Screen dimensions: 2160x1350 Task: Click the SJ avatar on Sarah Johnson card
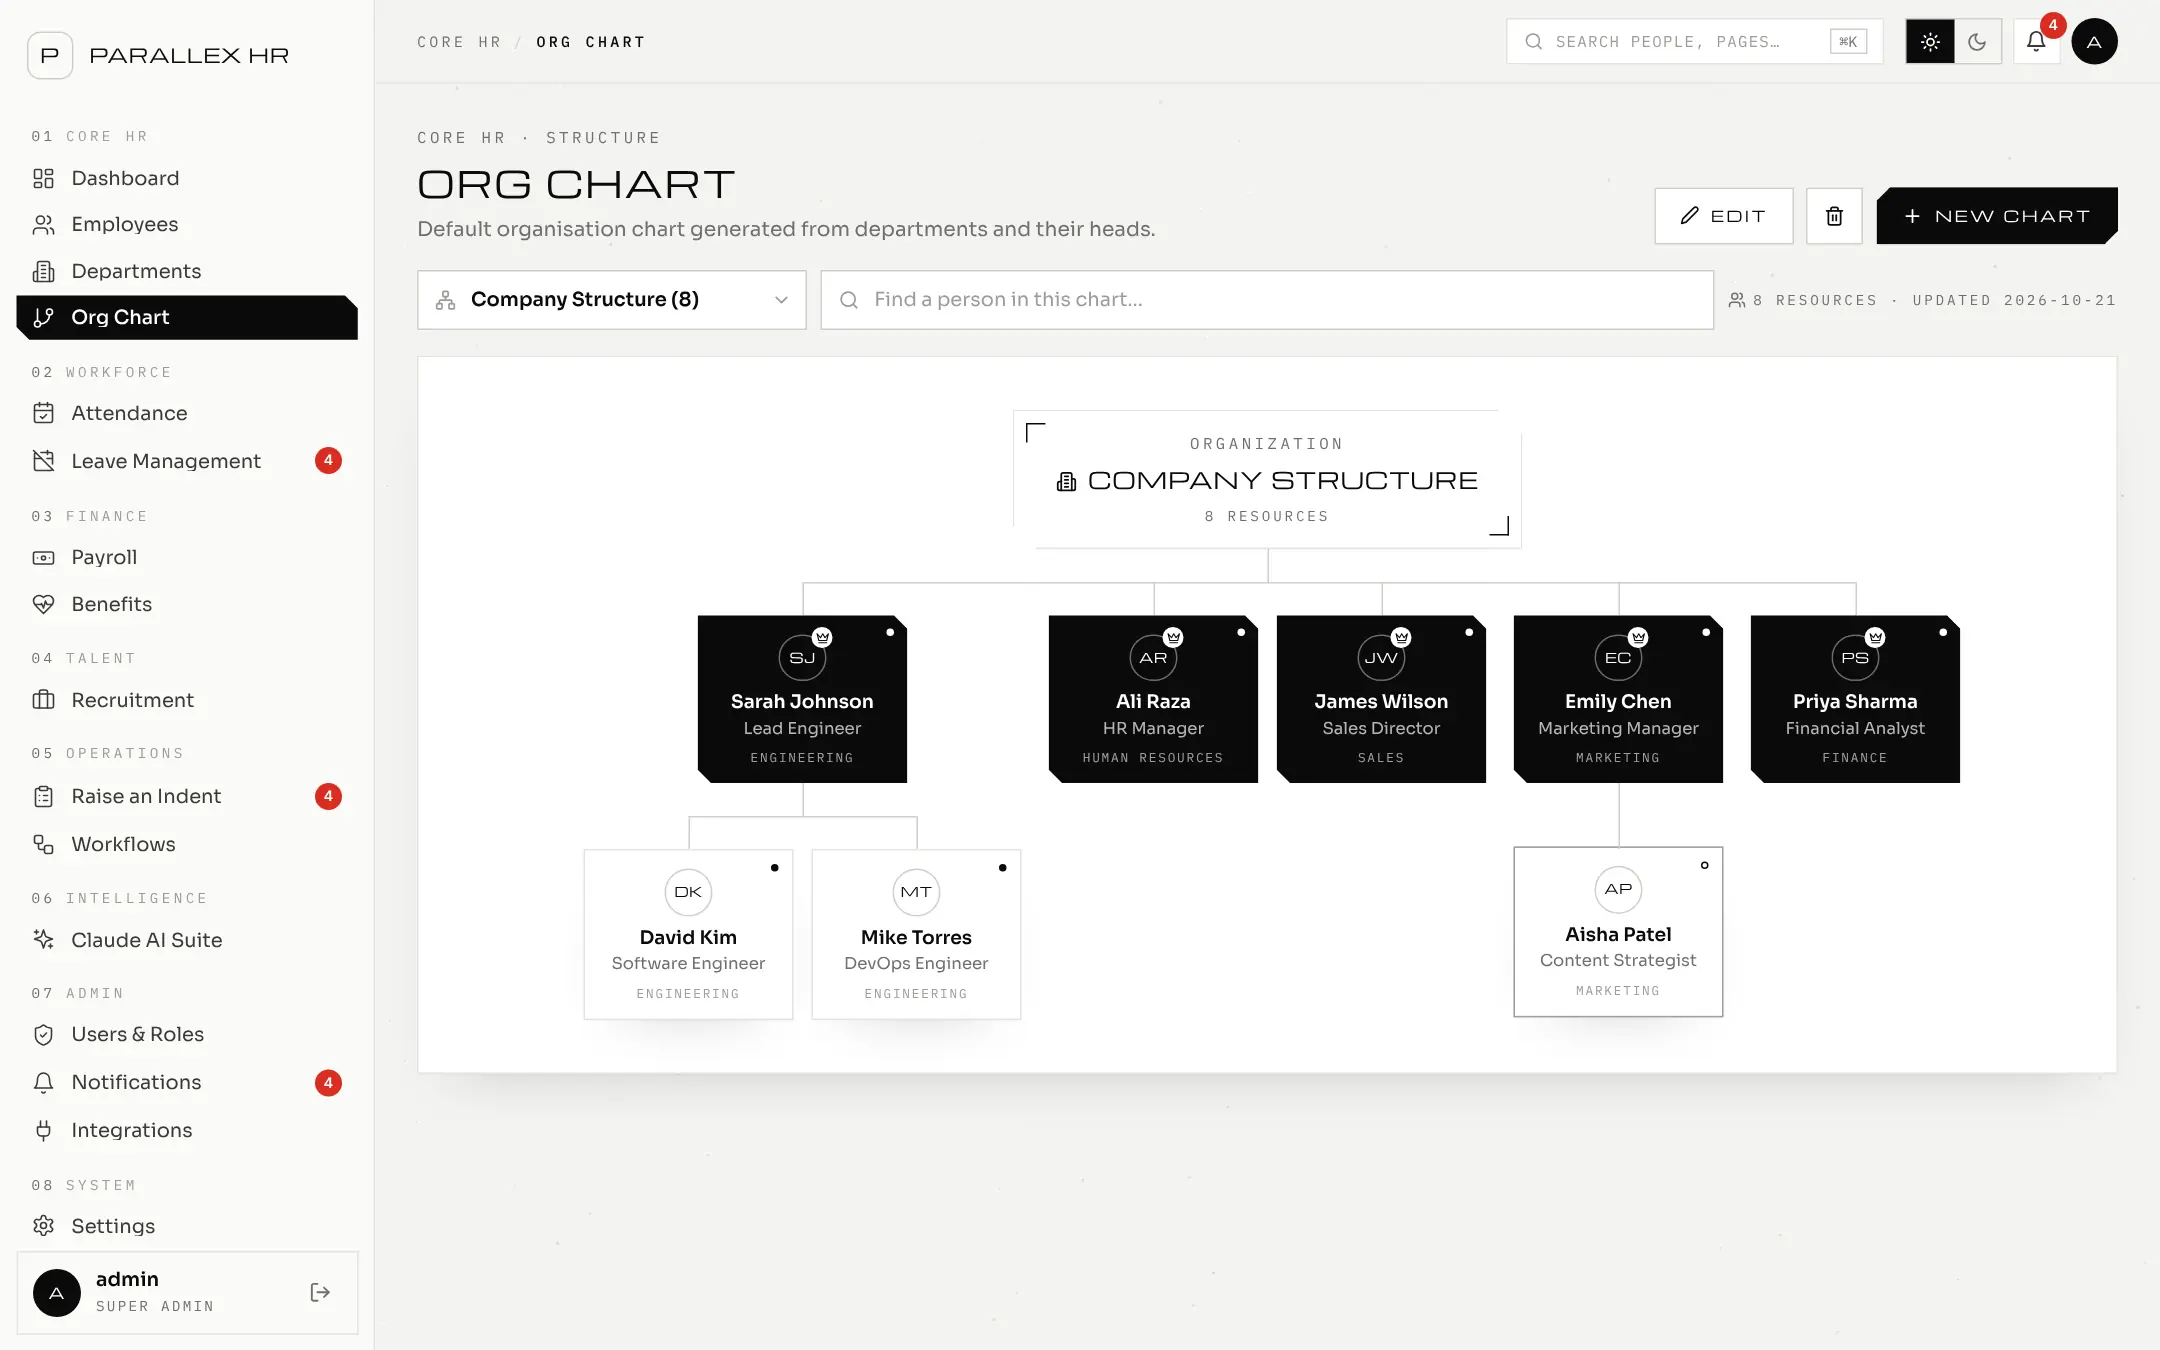pos(802,657)
